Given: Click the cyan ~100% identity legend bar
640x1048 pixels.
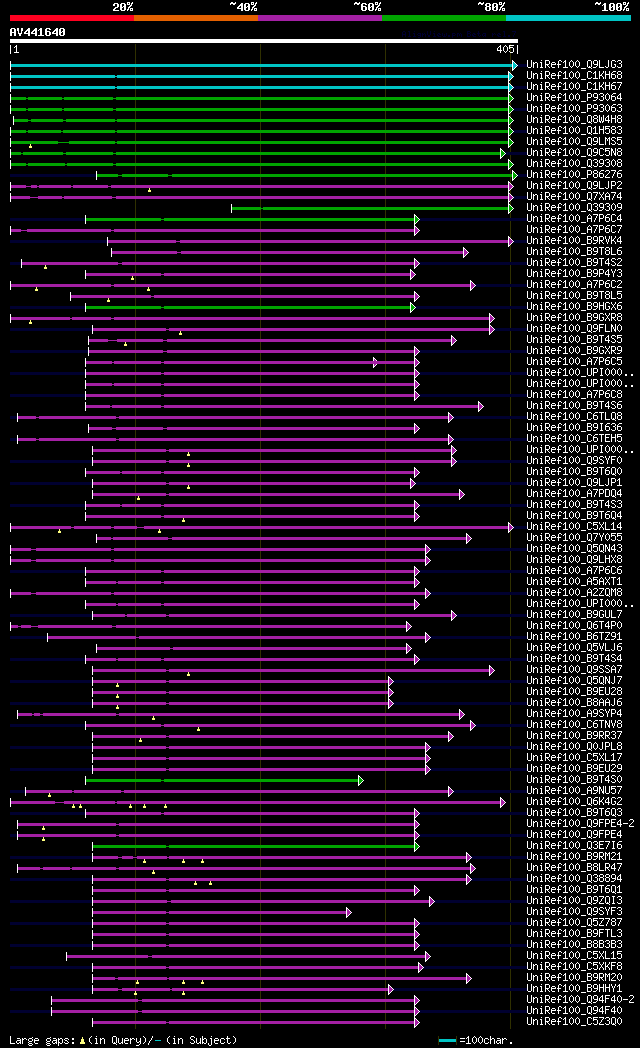Looking at the screenshot, I should (568, 18).
